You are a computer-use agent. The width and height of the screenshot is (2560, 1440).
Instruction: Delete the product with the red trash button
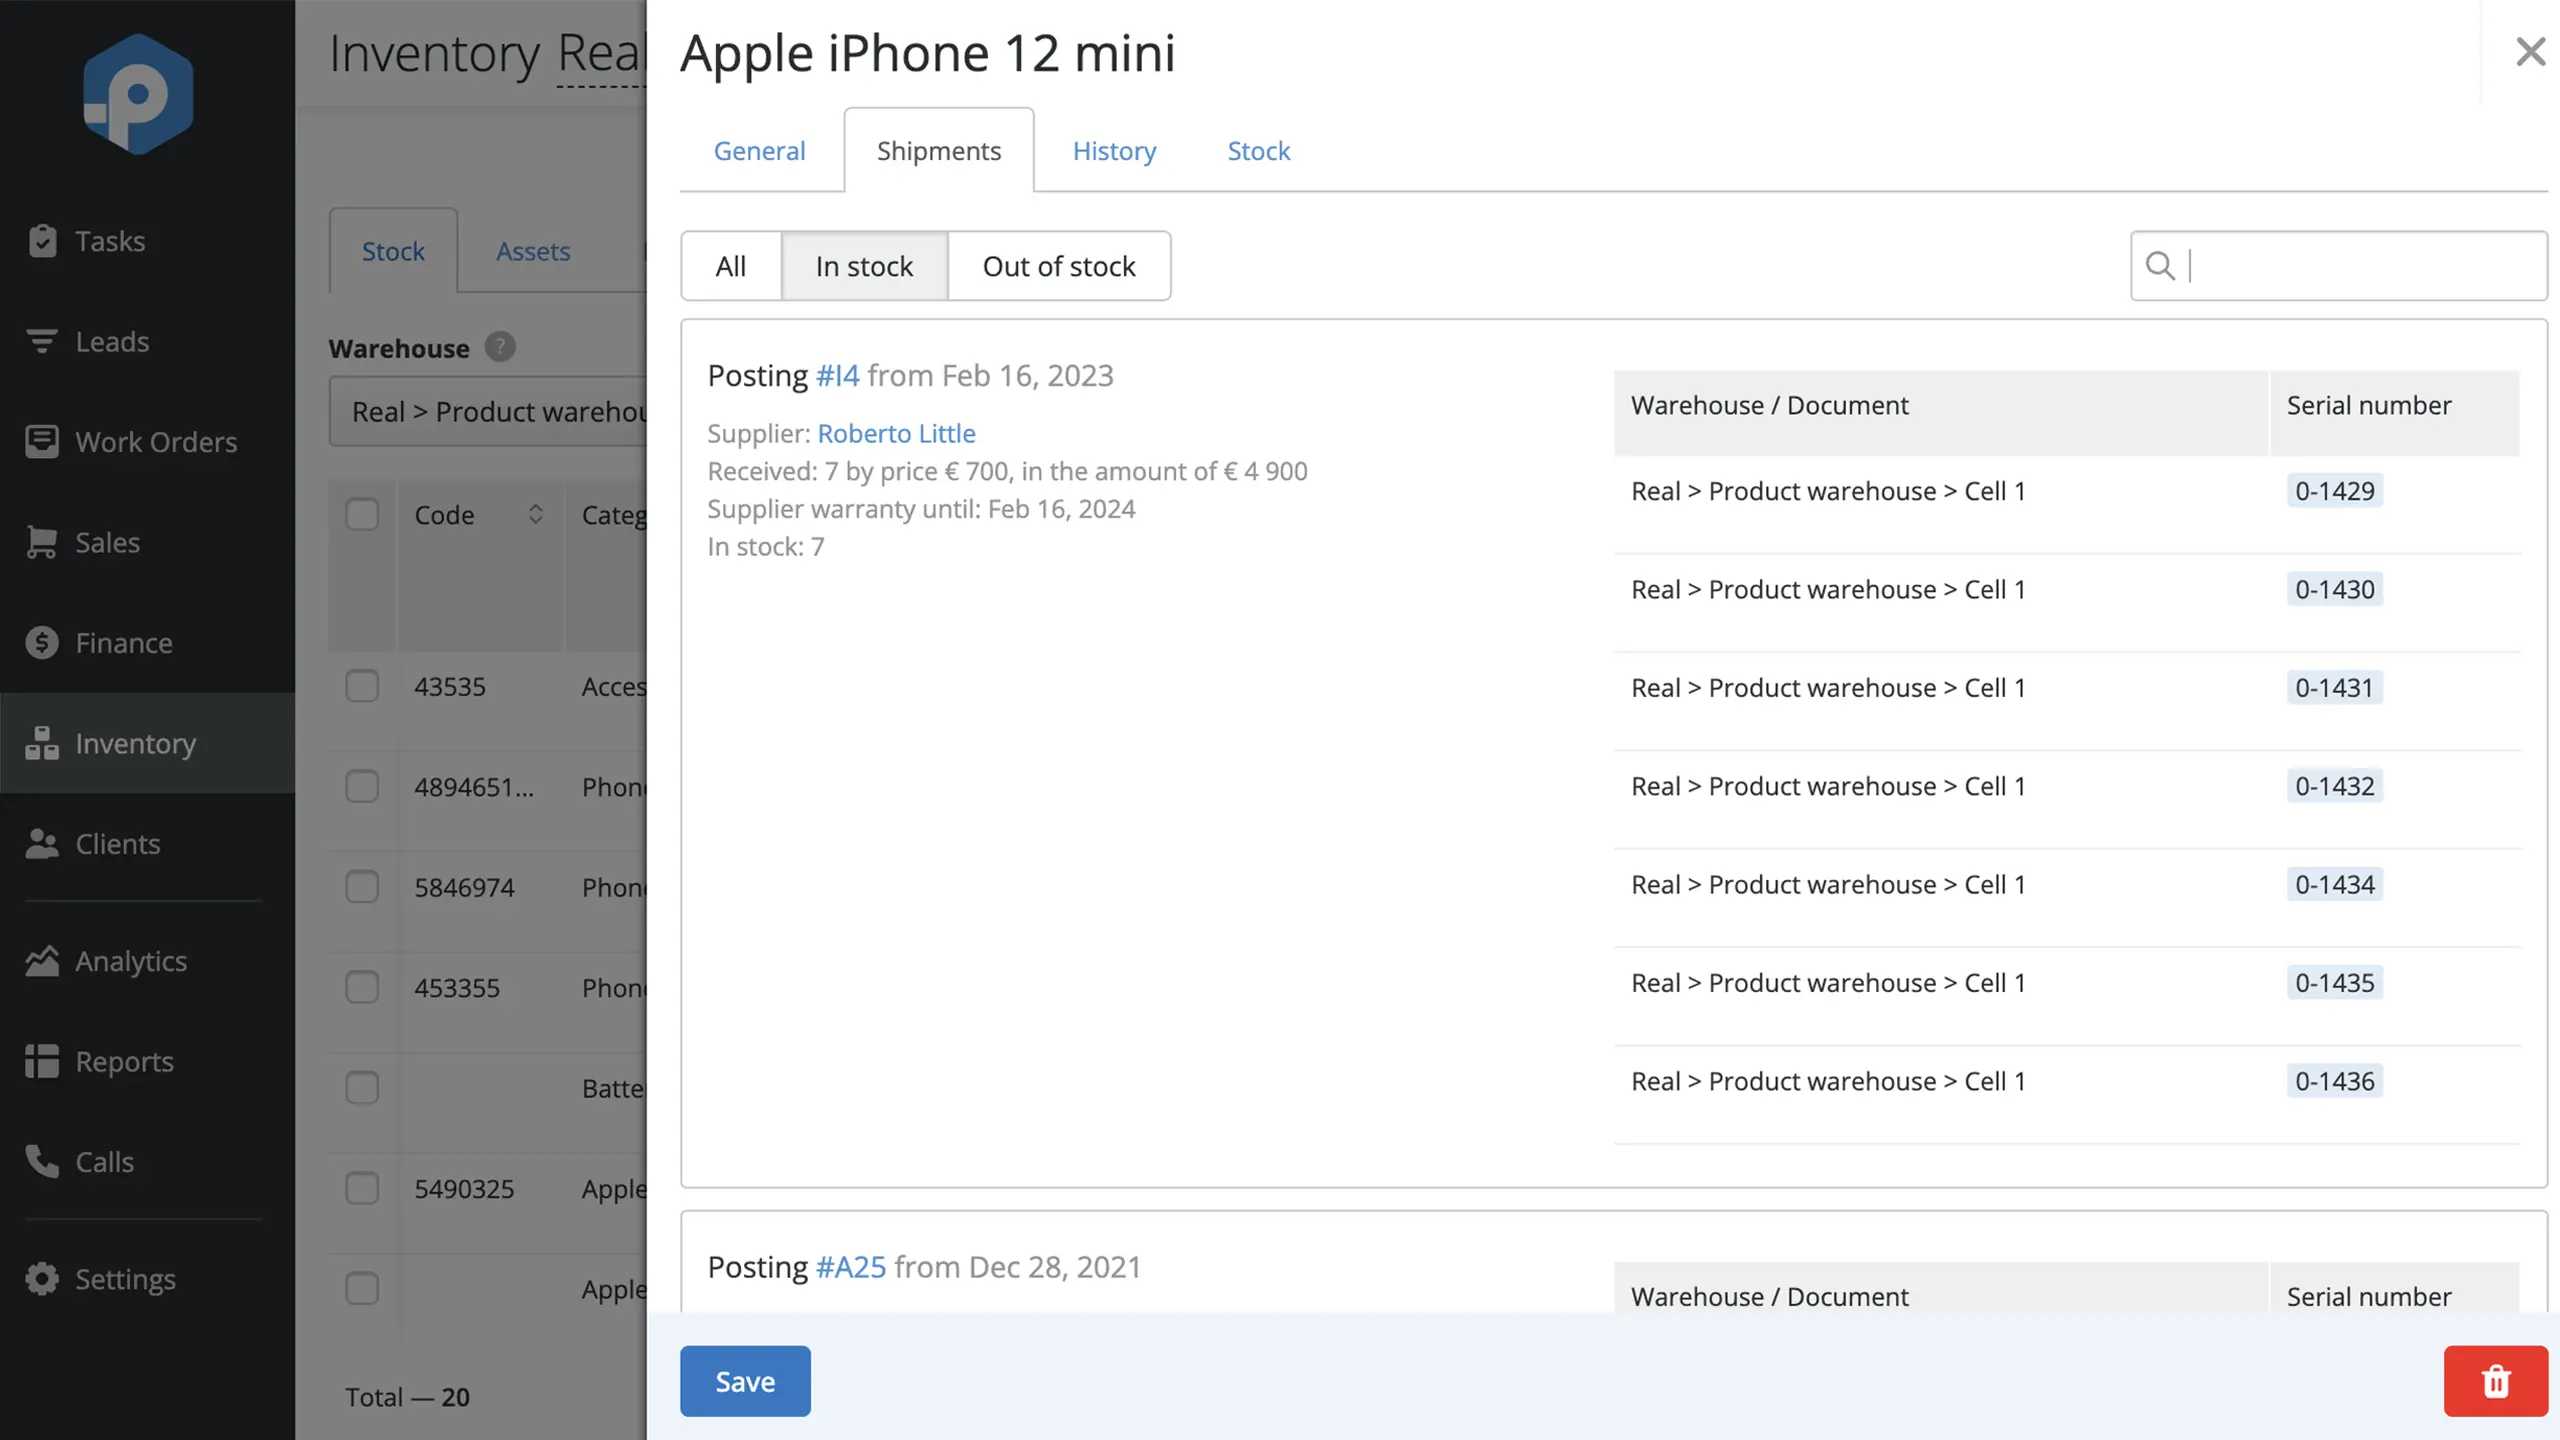2496,1381
